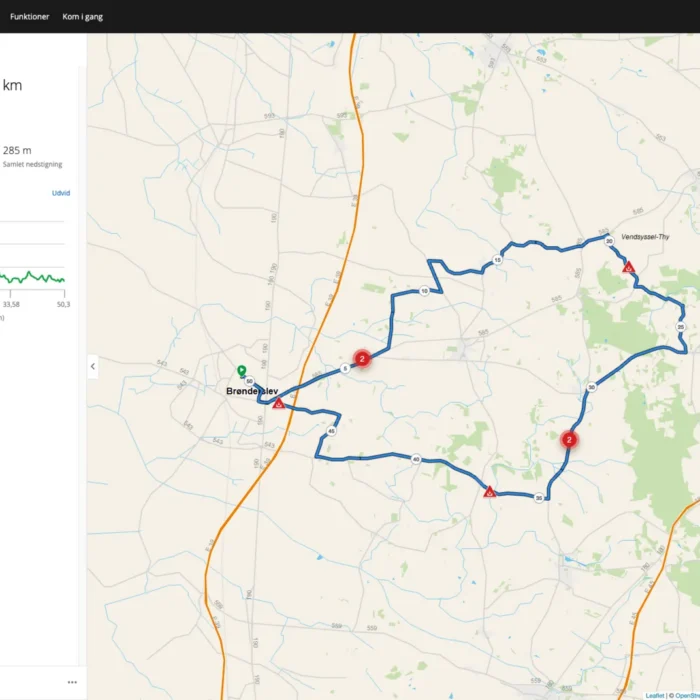Image resolution: width=700 pixels, height=700 pixels.
Task: Click the warning triangle near the 35 km marker
Action: click(x=489, y=492)
